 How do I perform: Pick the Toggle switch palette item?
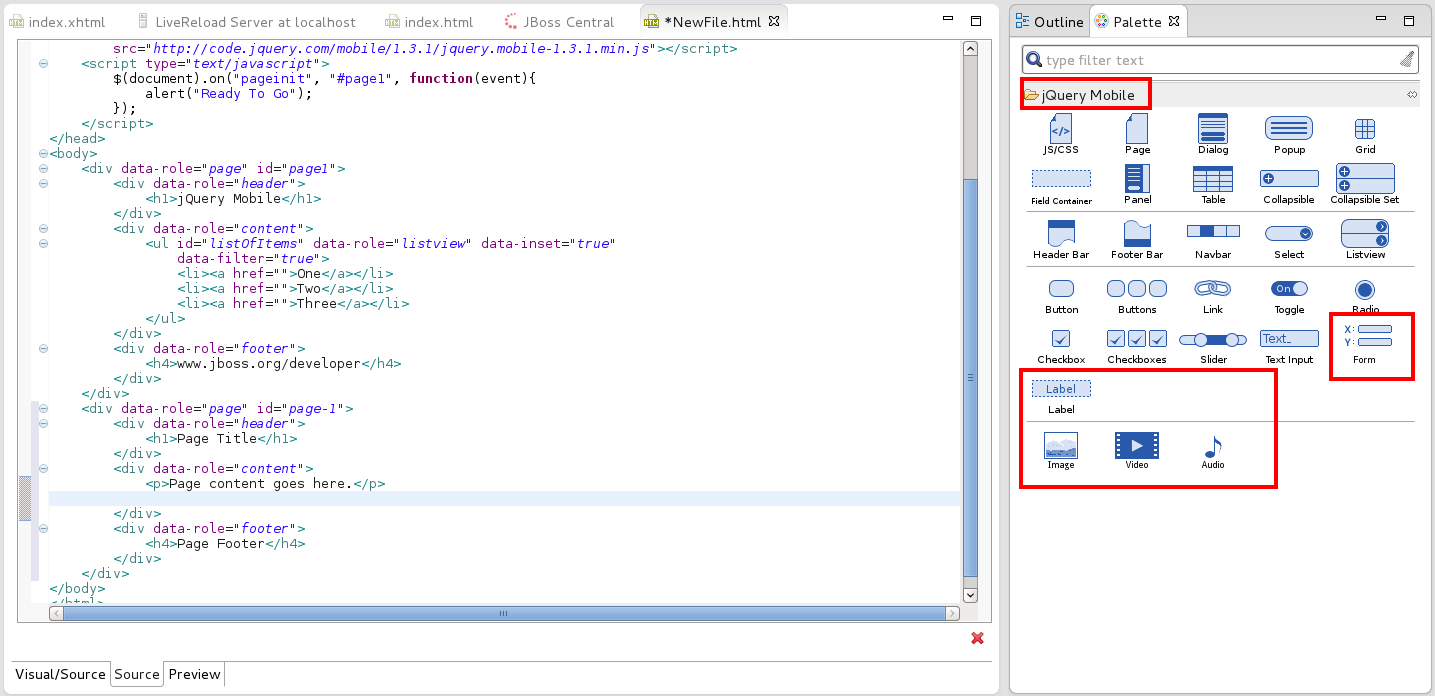[1288, 289]
